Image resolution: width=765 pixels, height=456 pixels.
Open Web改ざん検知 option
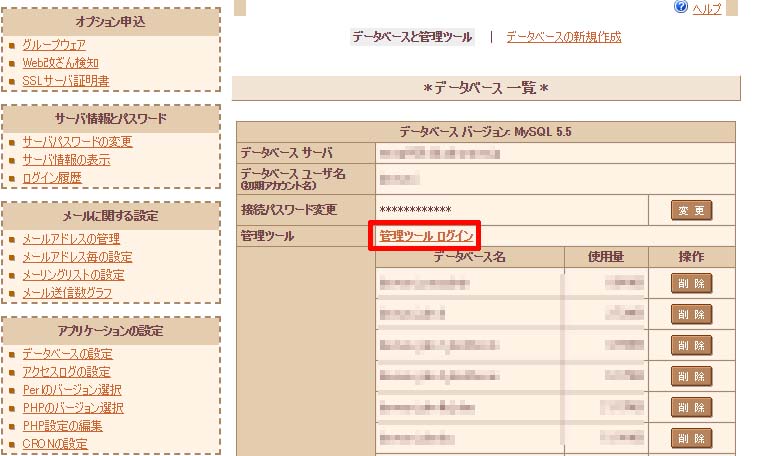pos(60,63)
